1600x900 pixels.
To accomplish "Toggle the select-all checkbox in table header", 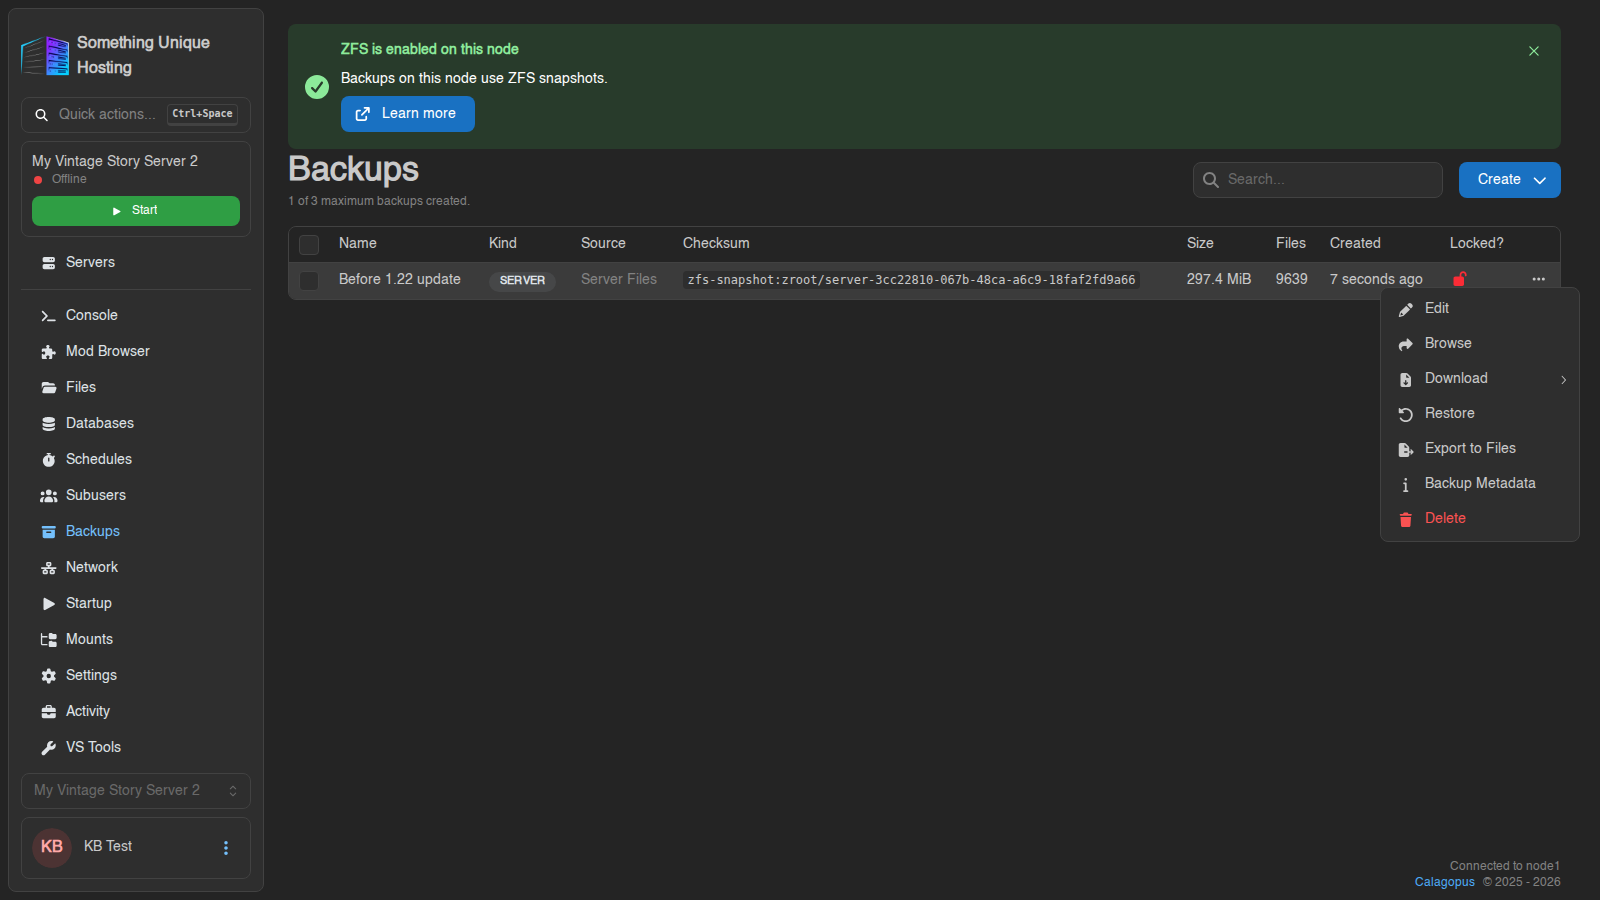I will (309, 244).
